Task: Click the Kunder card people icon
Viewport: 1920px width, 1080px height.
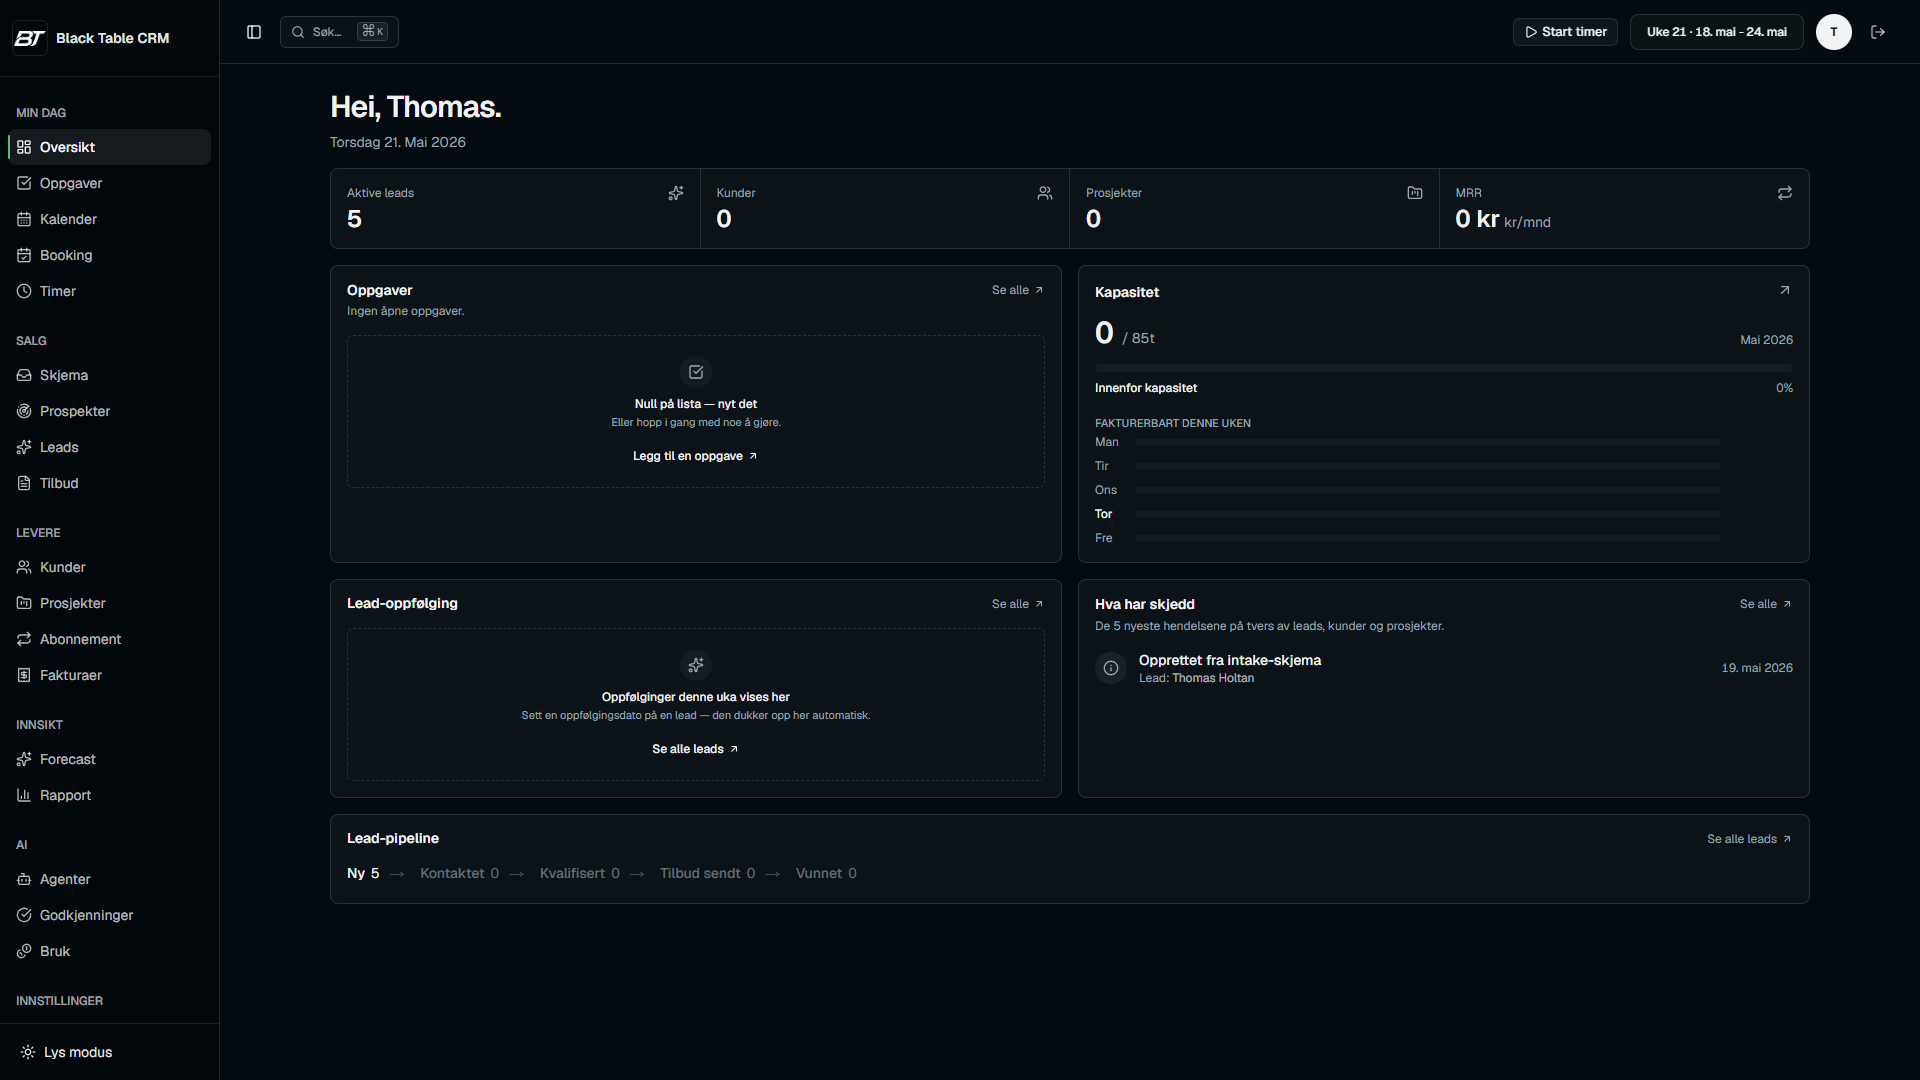Action: coord(1045,193)
